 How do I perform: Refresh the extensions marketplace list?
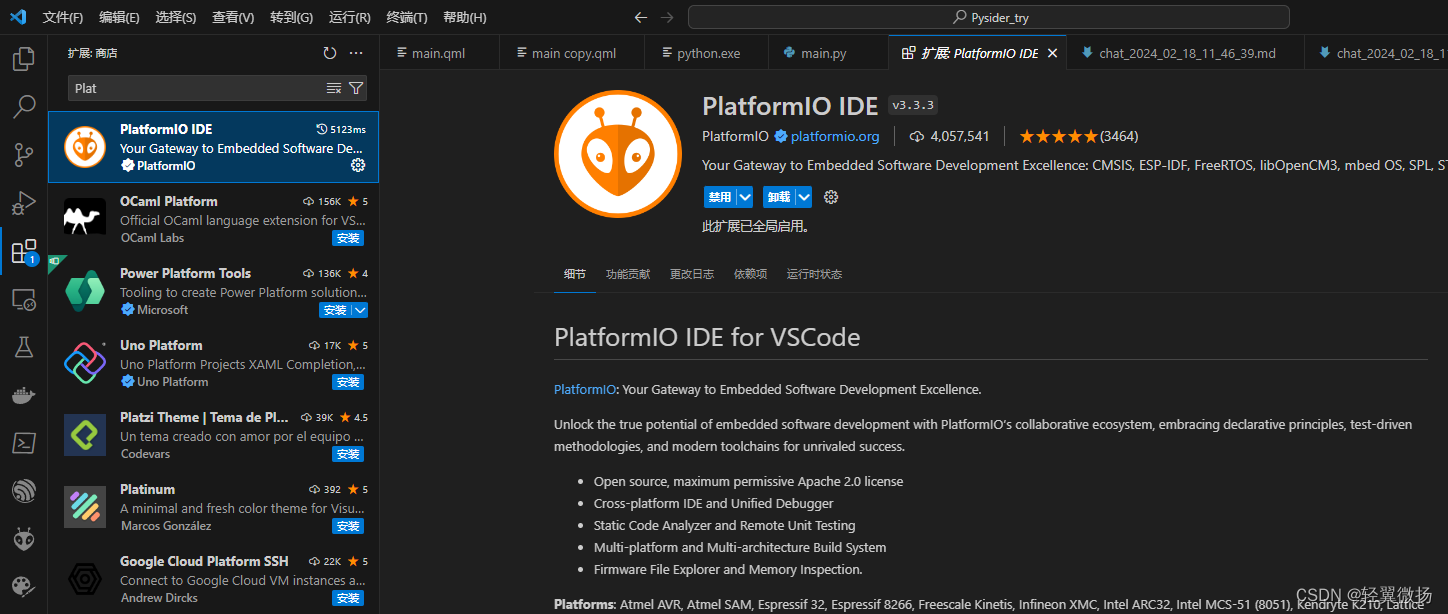(x=330, y=53)
